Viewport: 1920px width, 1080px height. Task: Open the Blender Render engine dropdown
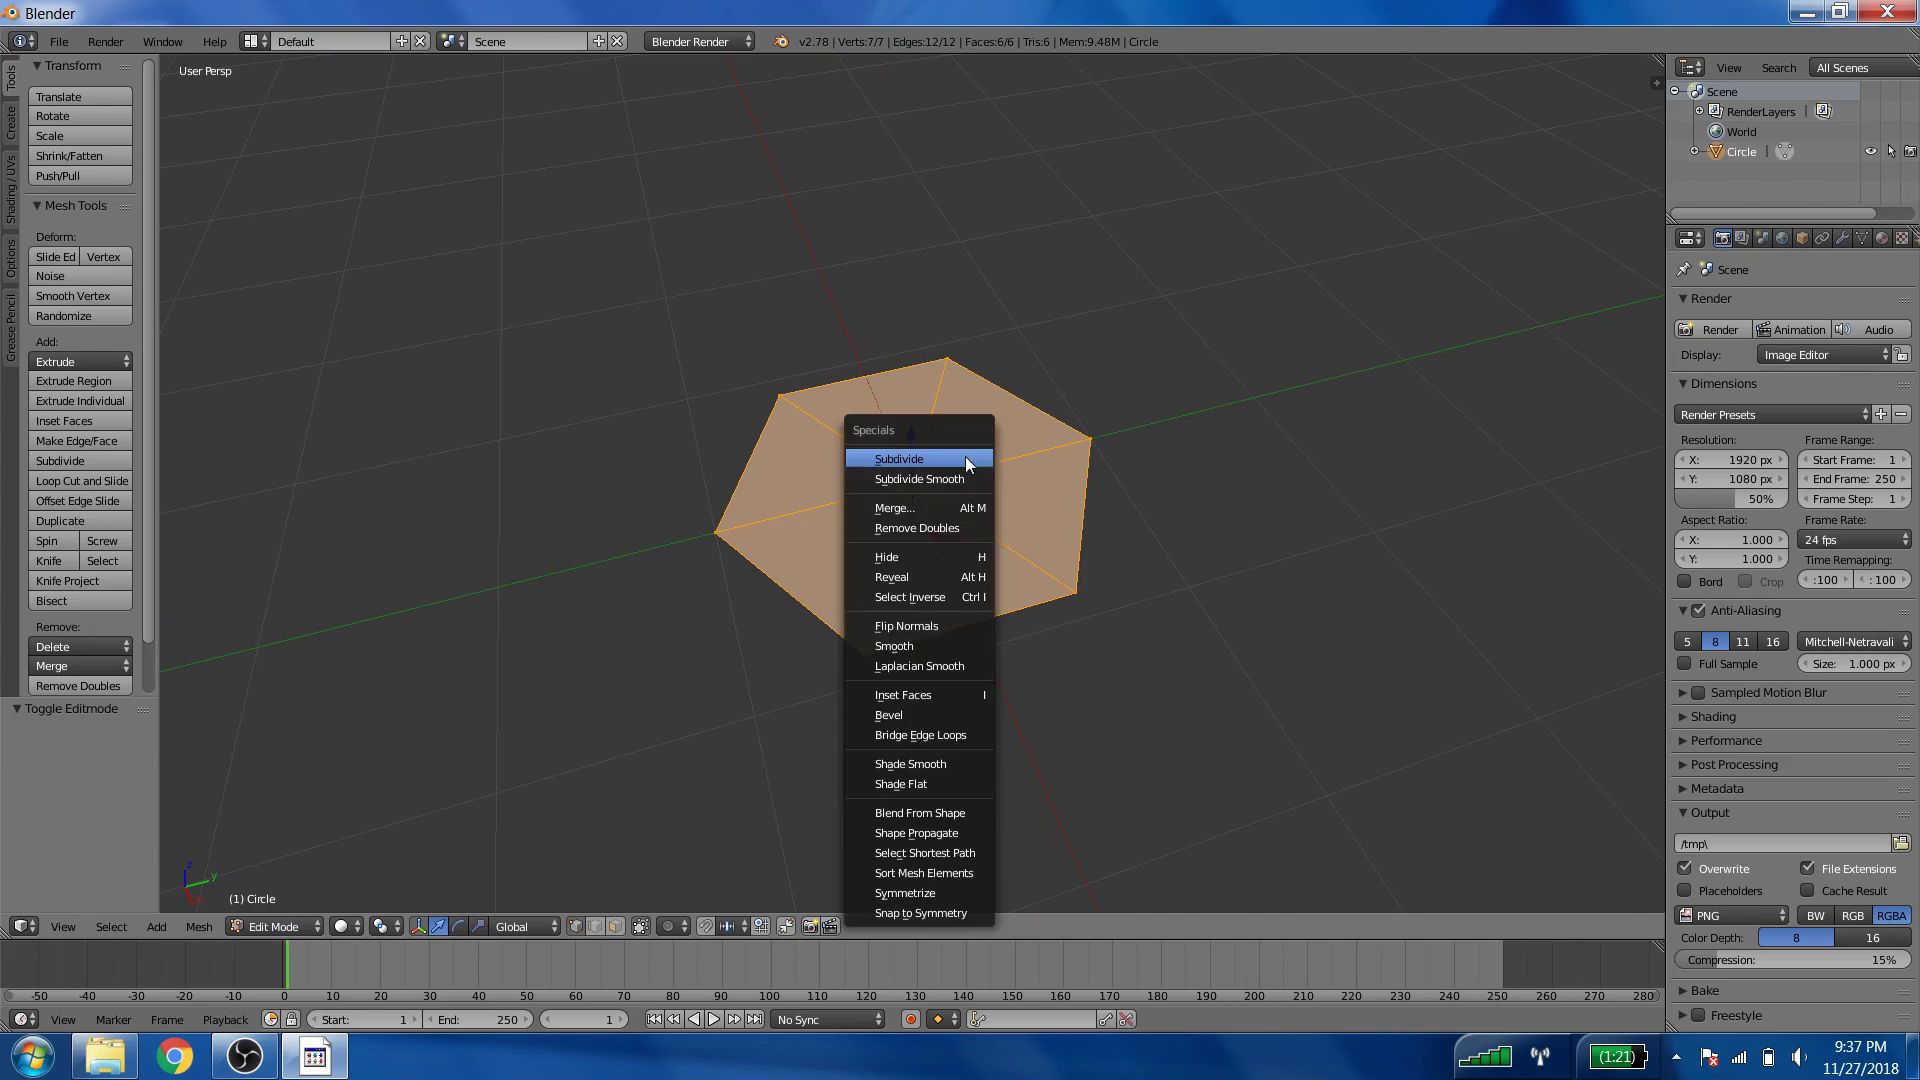(x=700, y=41)
